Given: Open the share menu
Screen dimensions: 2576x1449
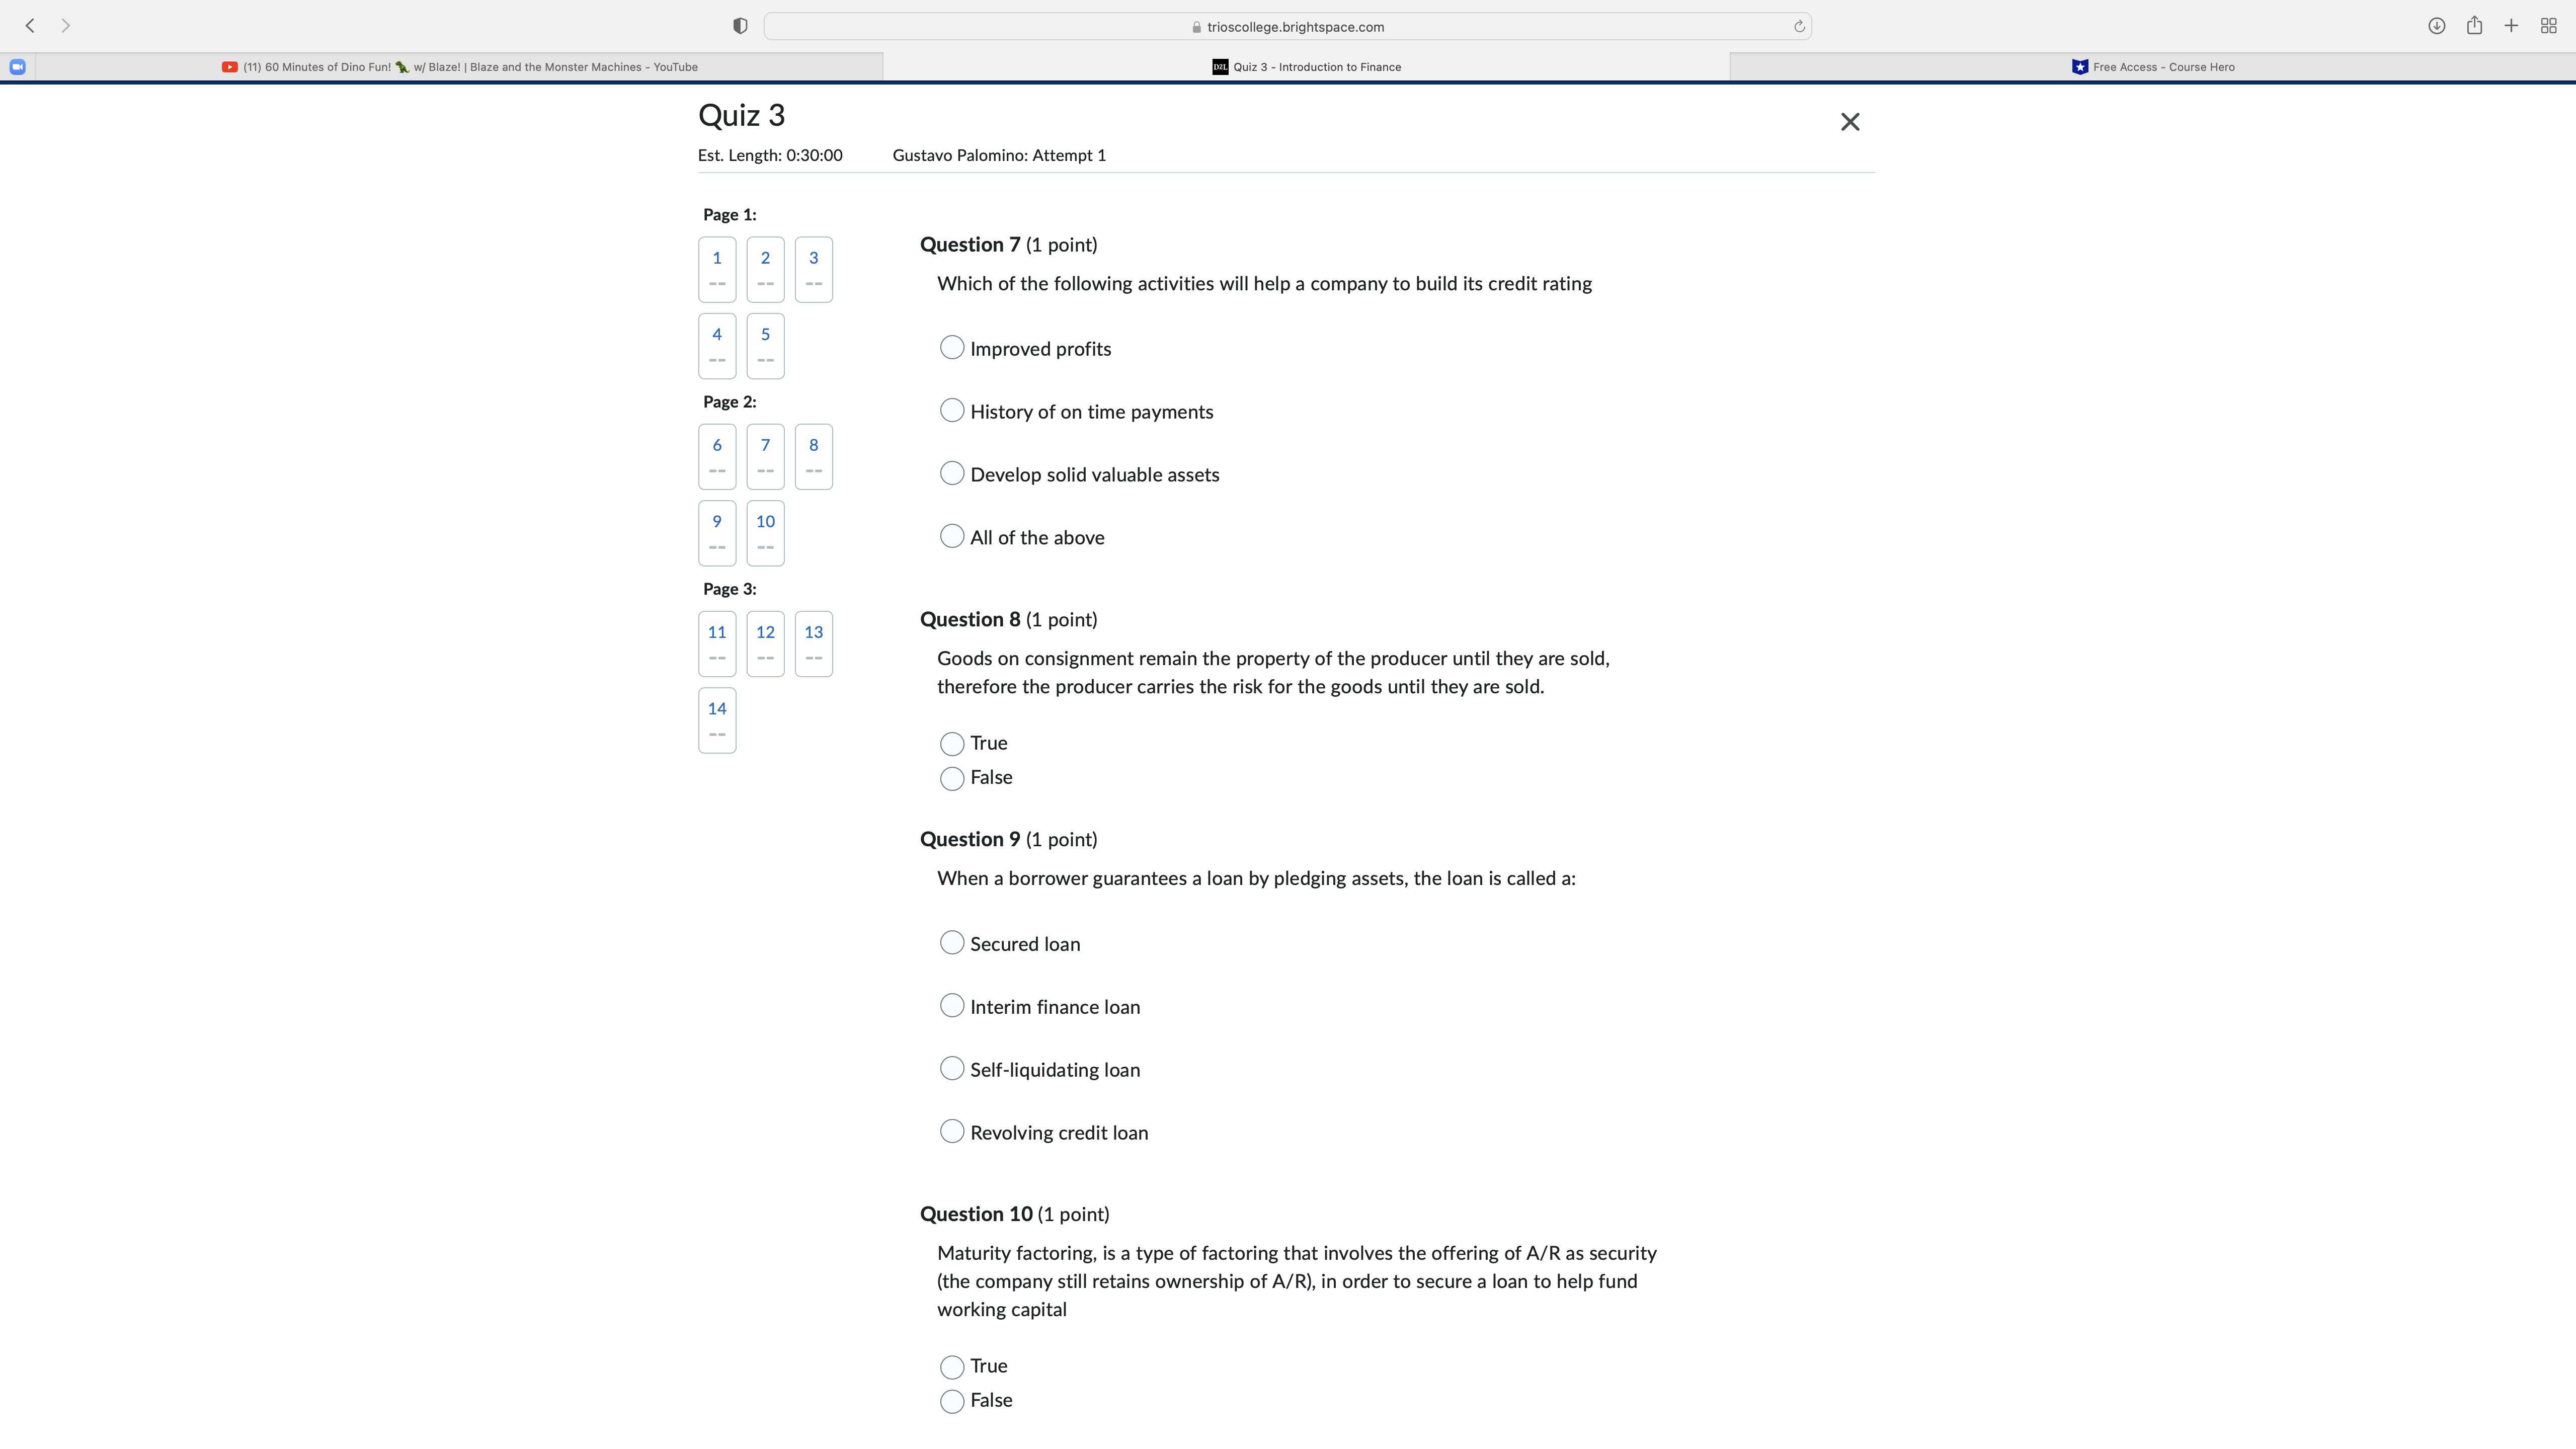Looking at the screenshot, I should [x=2475, y=25].
